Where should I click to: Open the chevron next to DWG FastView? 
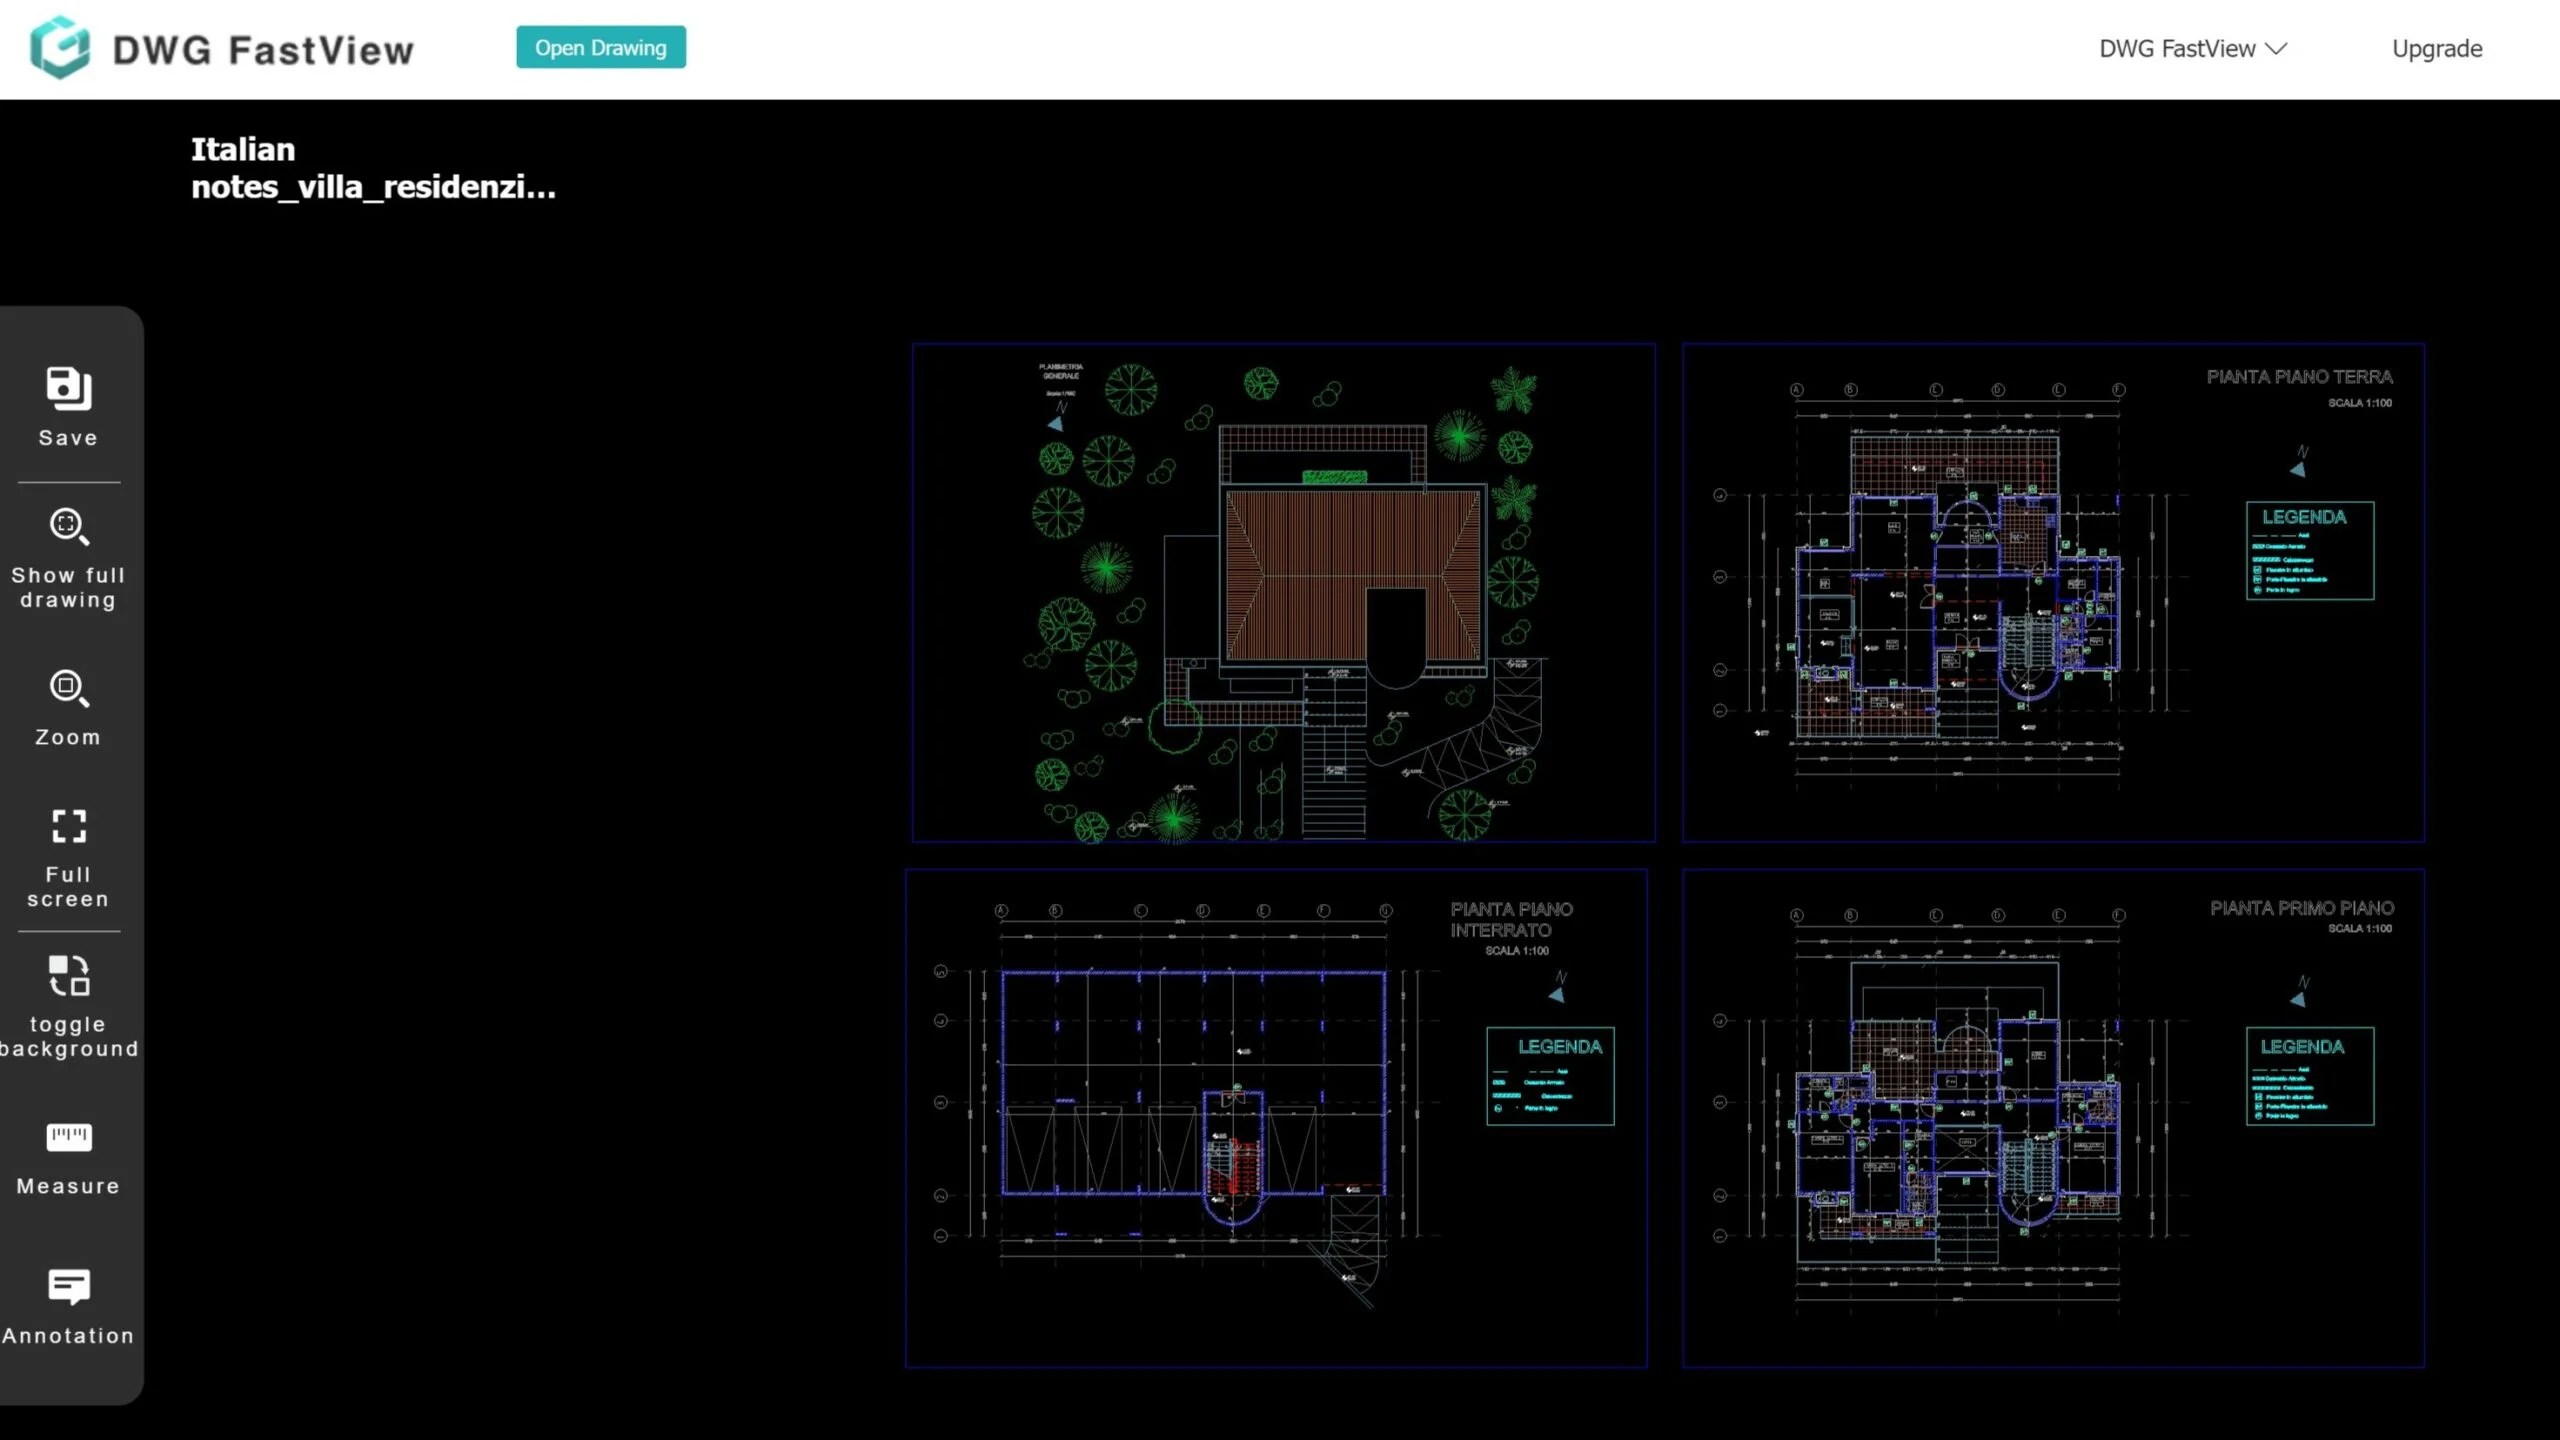2279,48
